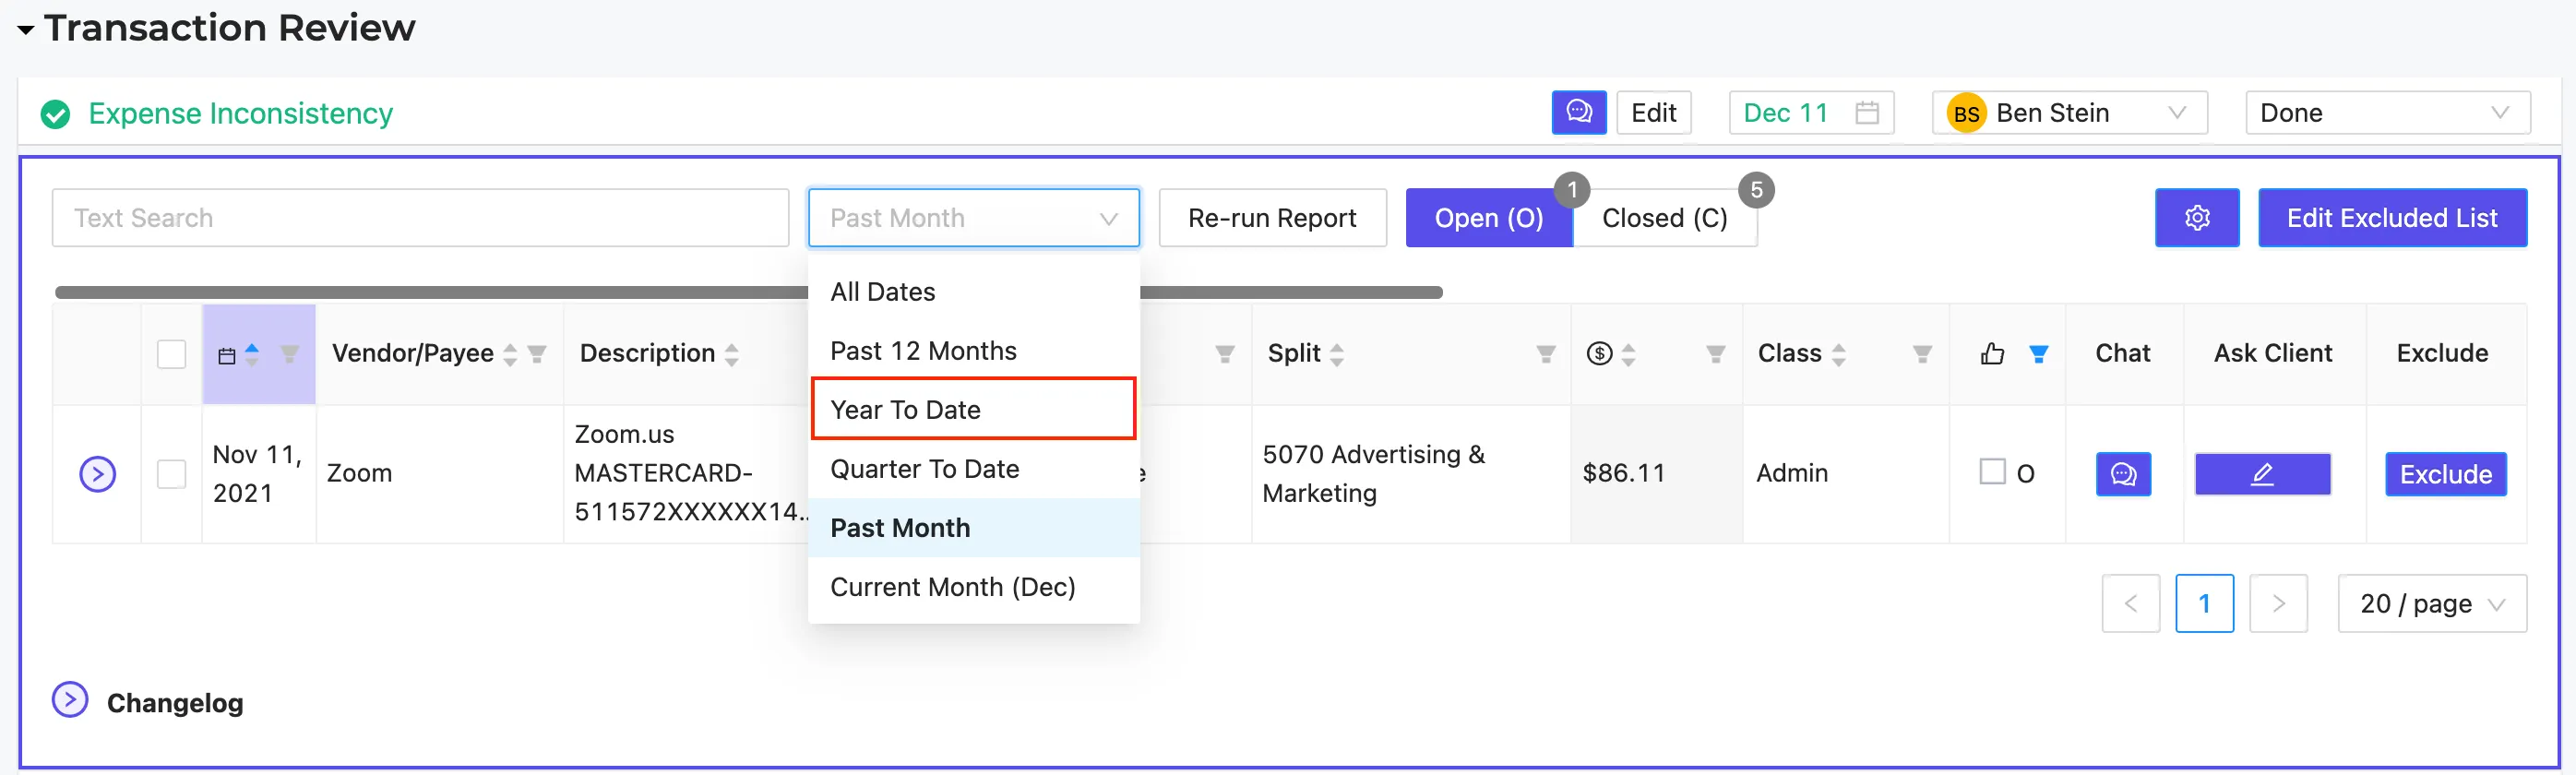Switch to the Closed (C) tab

pos(1664,218)
